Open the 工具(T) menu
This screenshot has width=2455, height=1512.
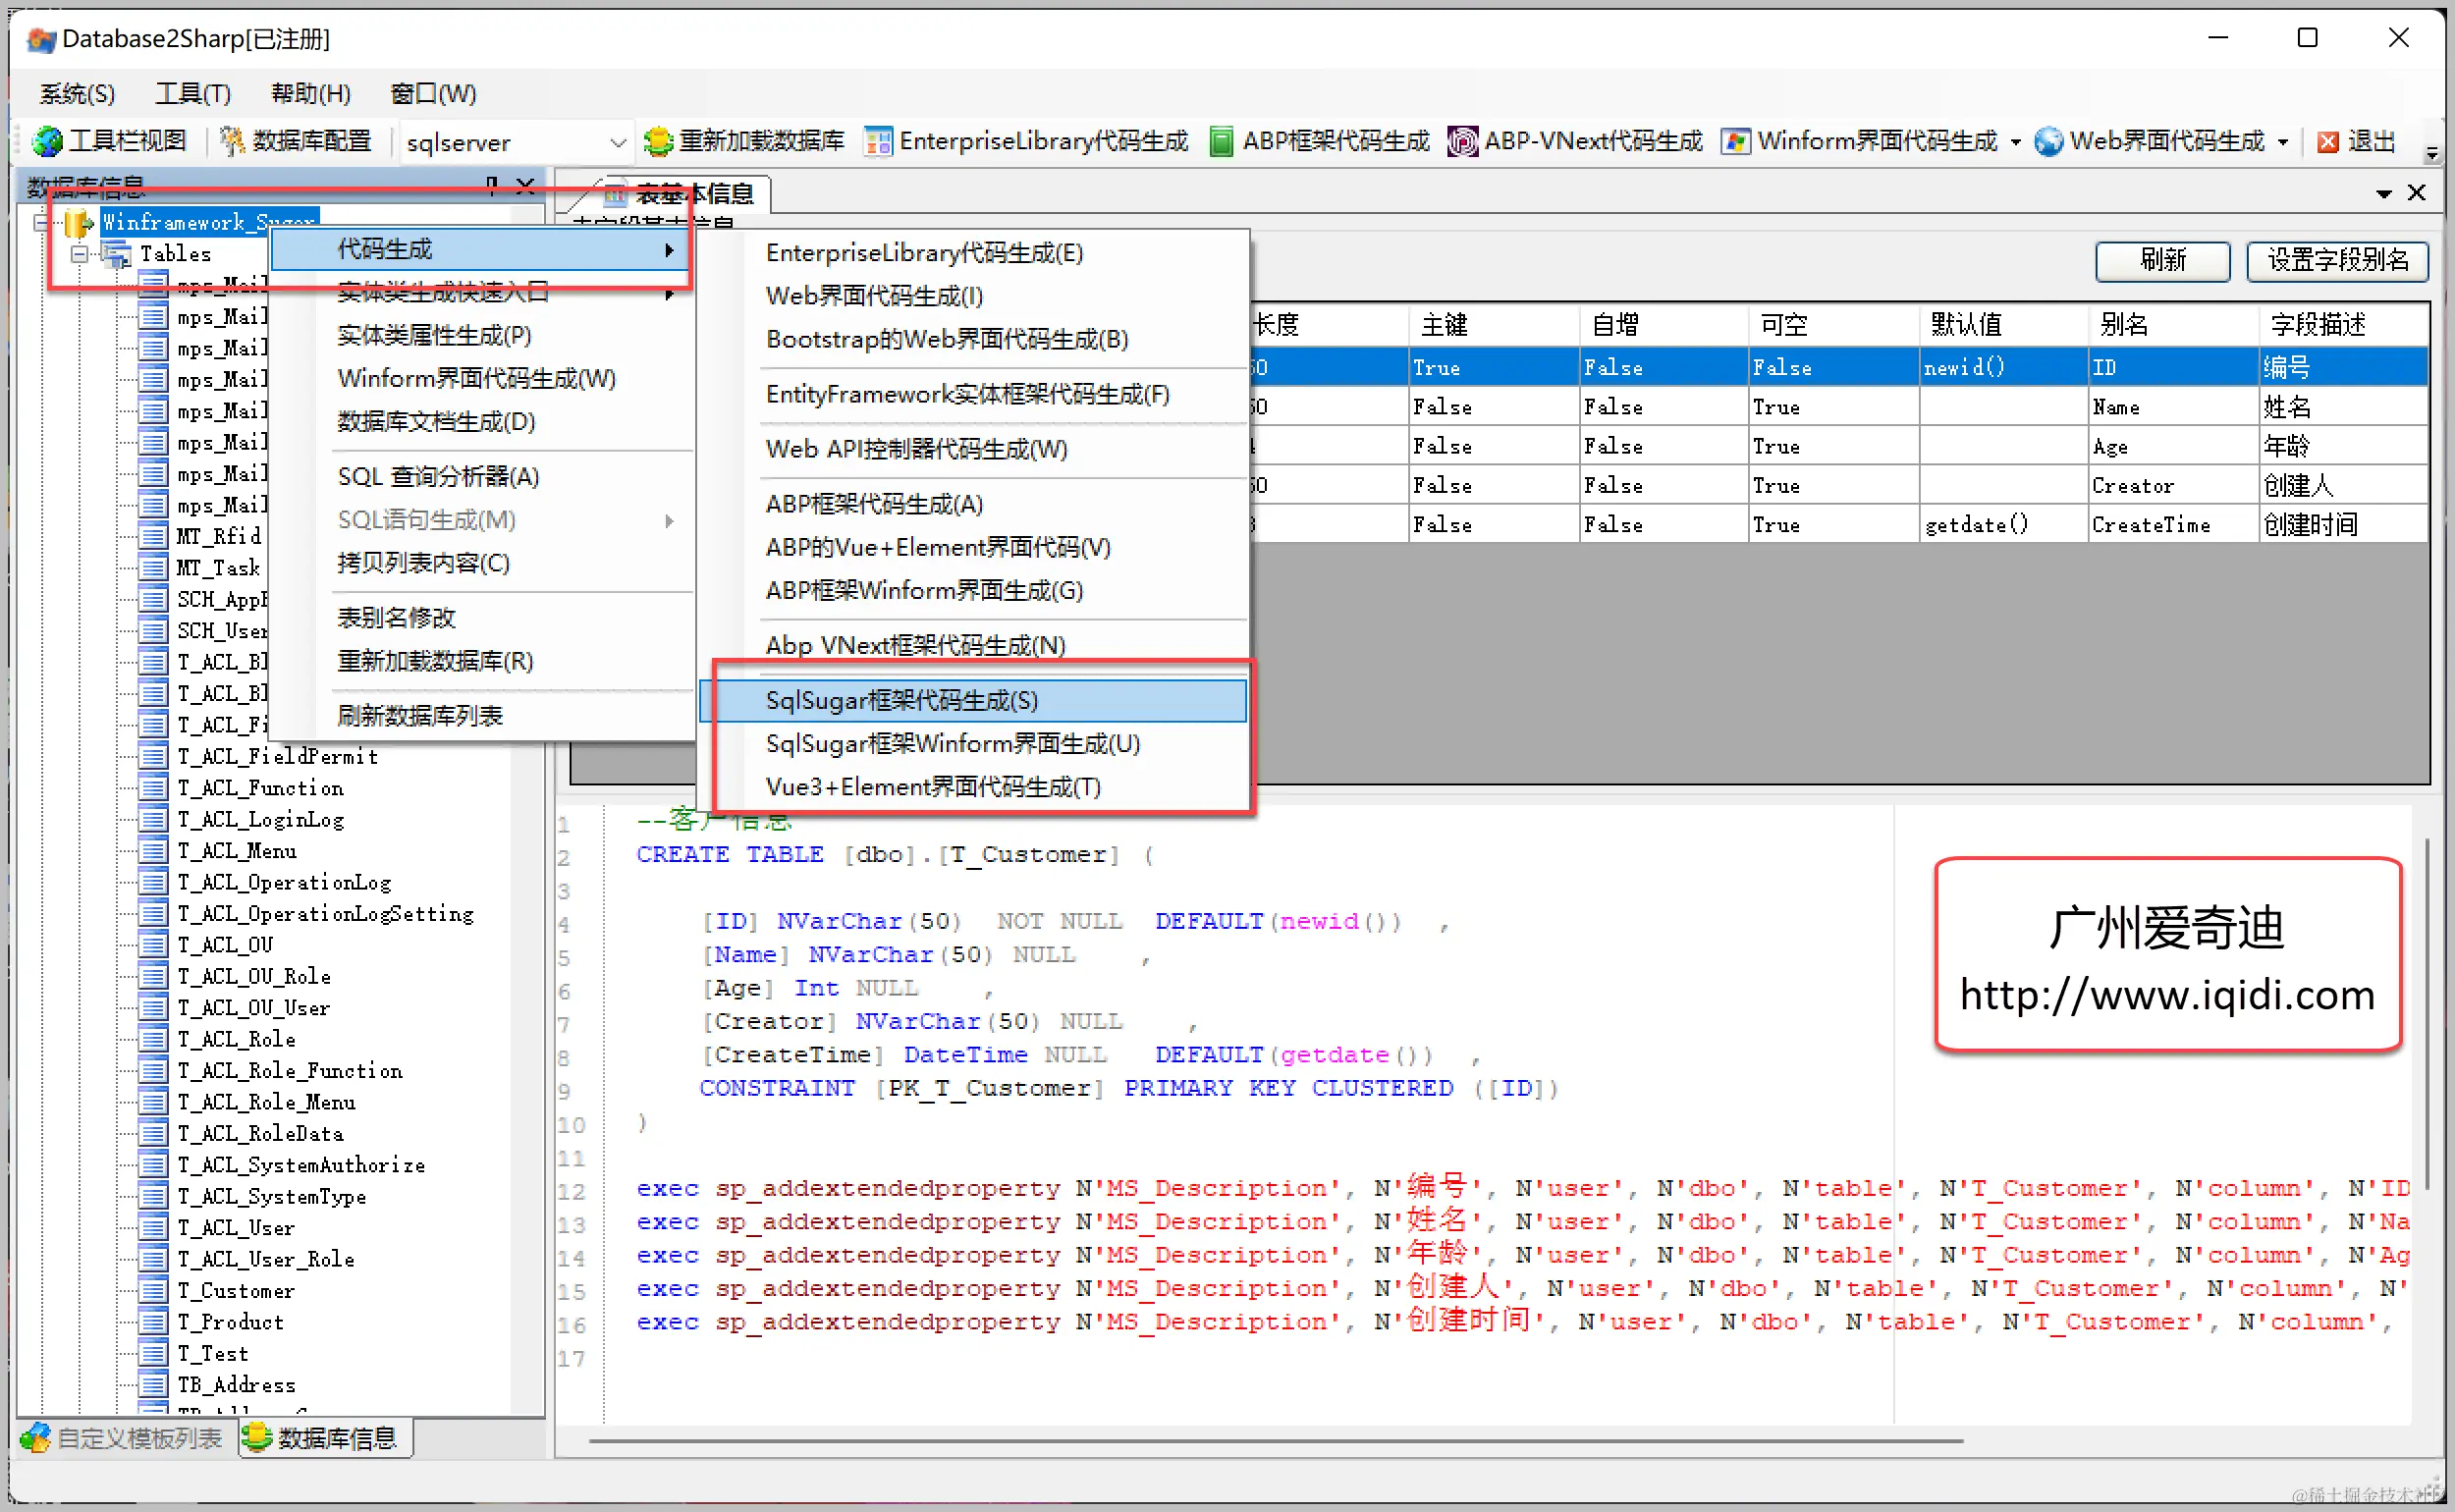pyautogui.click(x=193, y=94)
